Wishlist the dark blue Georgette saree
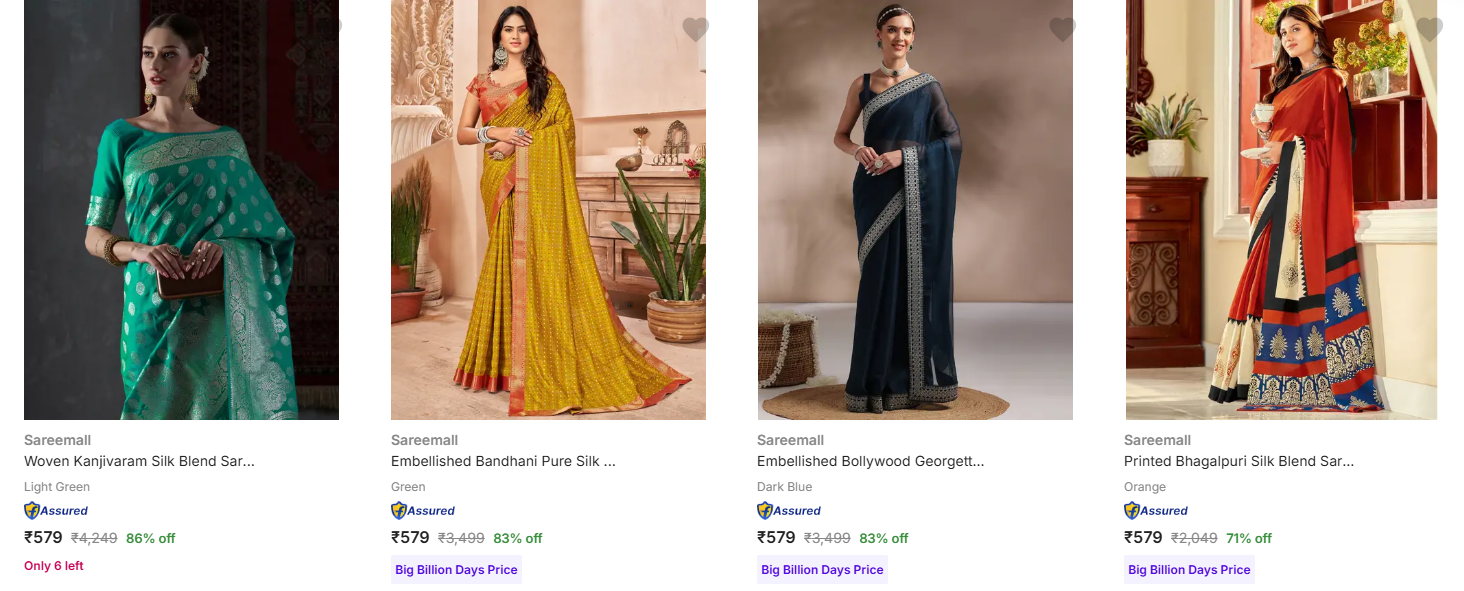The width and height of the screenshot is (1464, 591). pyautogui.click(x=1062, y=30)
